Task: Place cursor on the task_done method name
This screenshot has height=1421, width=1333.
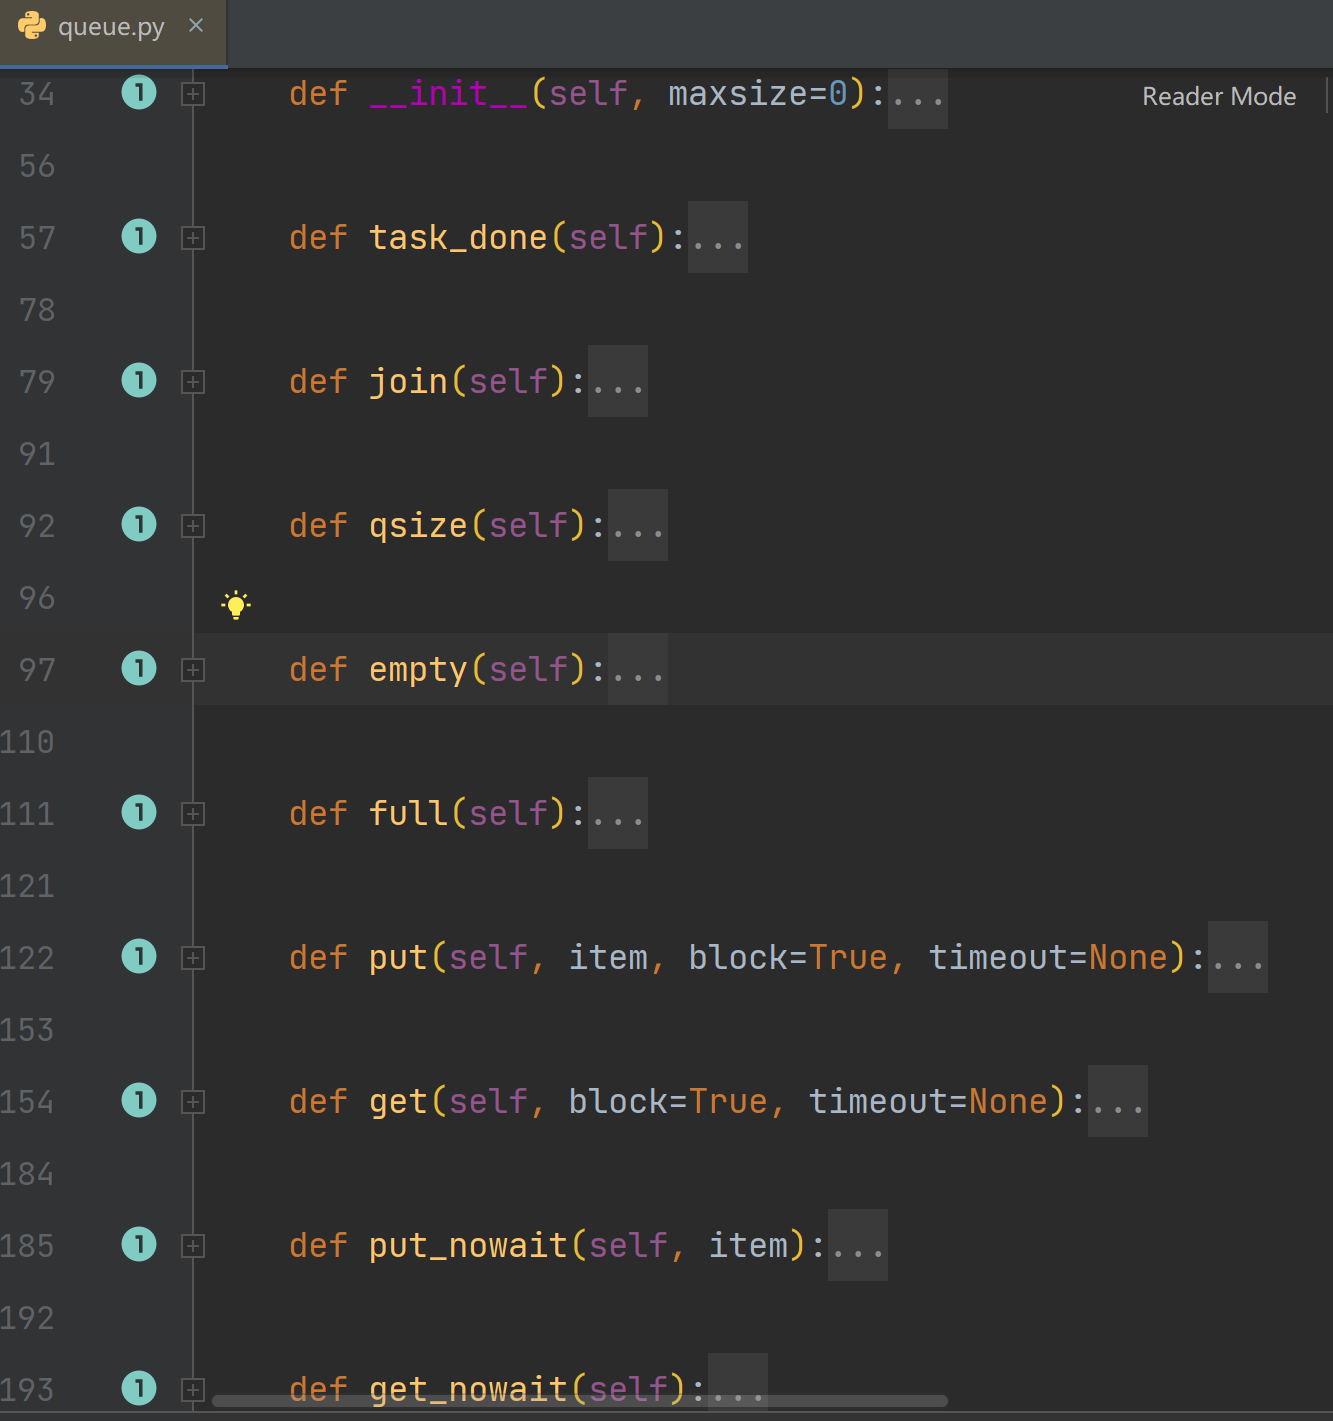Action: pyautogui.click(x=458, y=238)
